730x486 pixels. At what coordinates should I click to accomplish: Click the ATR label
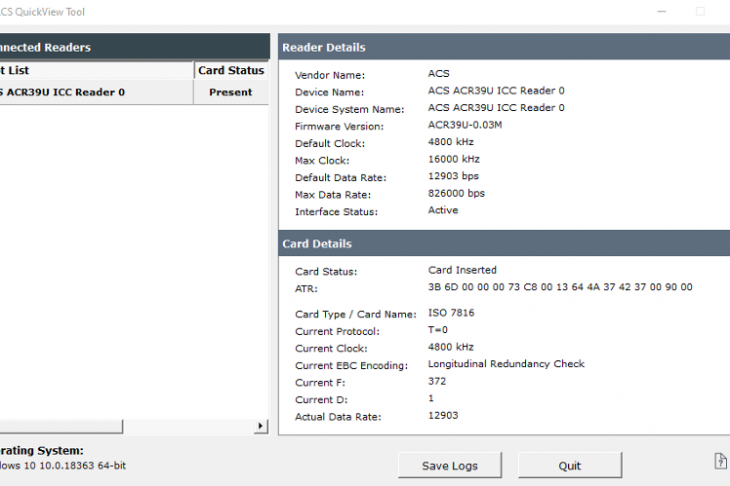tap(306, 289)
